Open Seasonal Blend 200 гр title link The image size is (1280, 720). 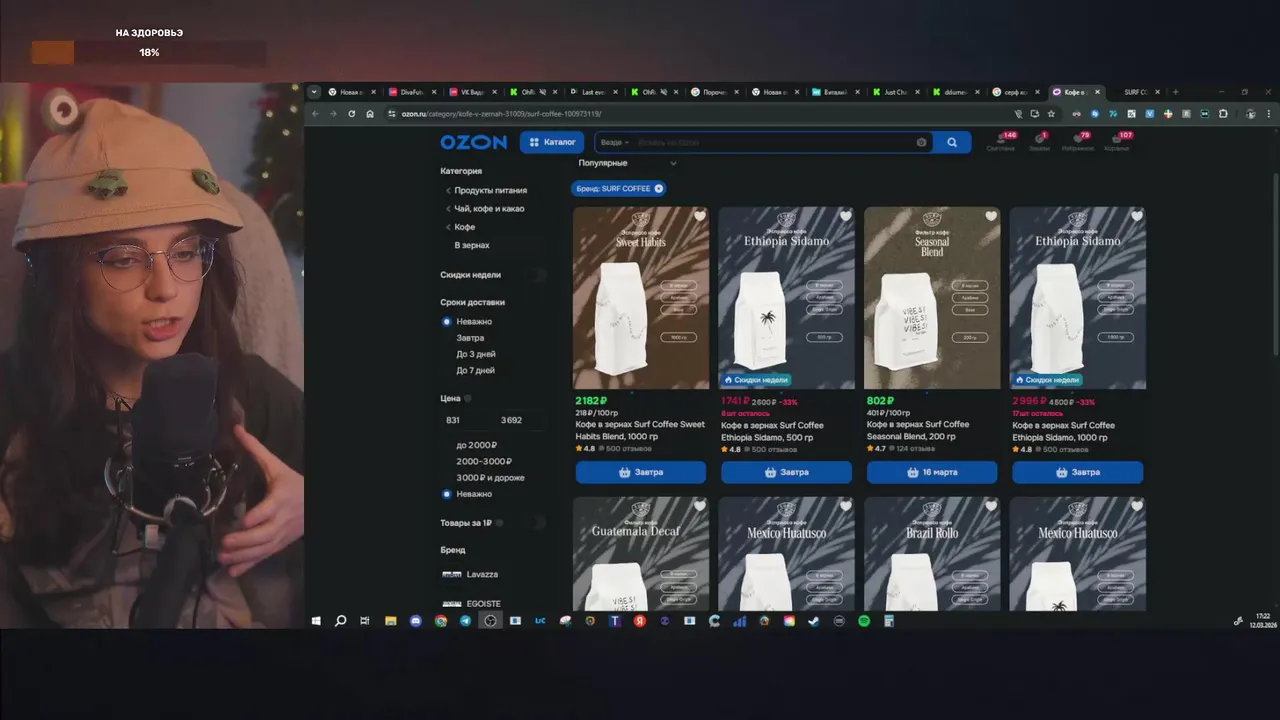(918, 431)
